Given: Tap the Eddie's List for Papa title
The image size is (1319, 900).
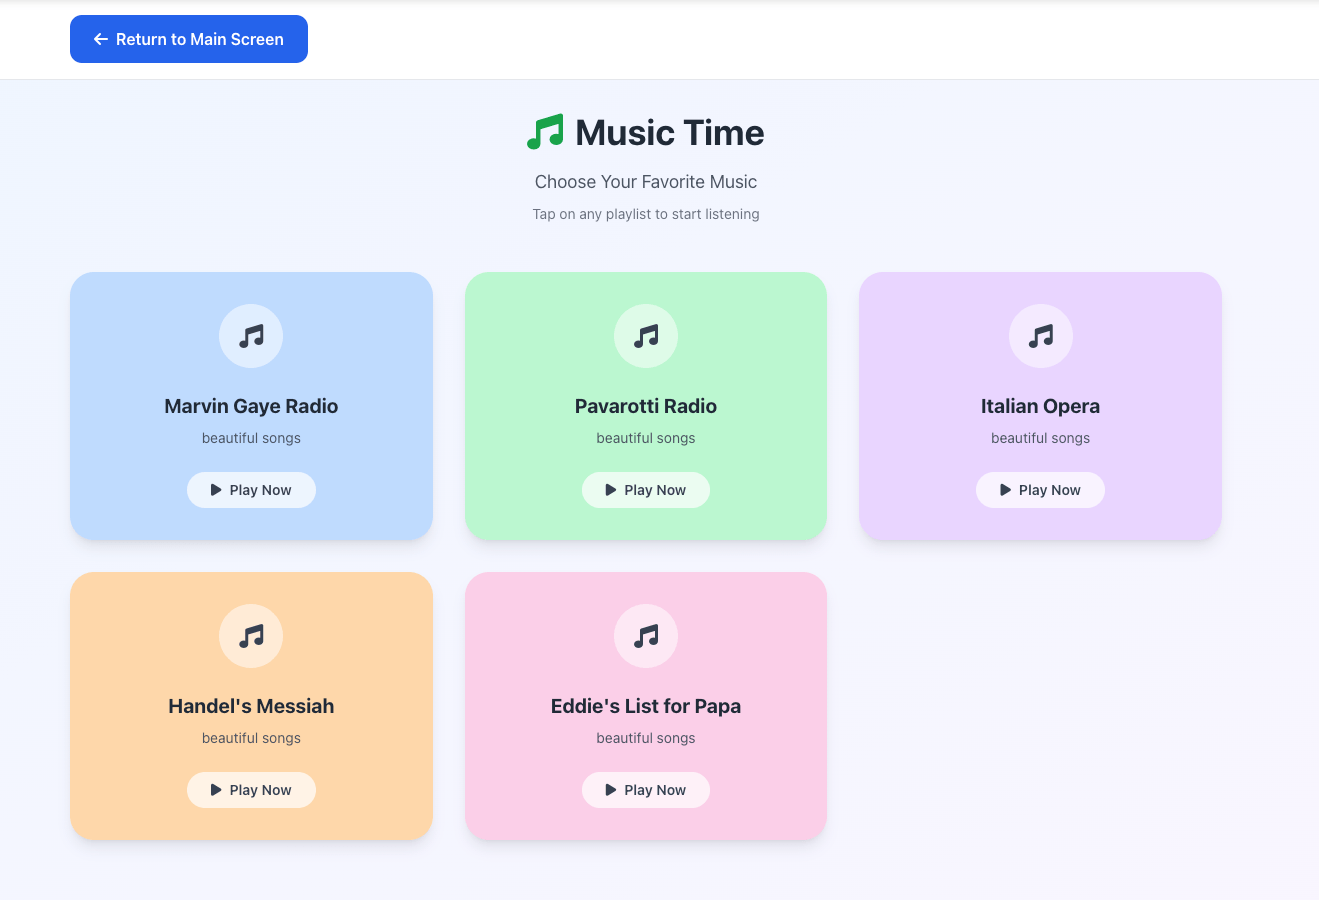Looking at the screenshot, I should pyautogui.click(x=646, y=706).
